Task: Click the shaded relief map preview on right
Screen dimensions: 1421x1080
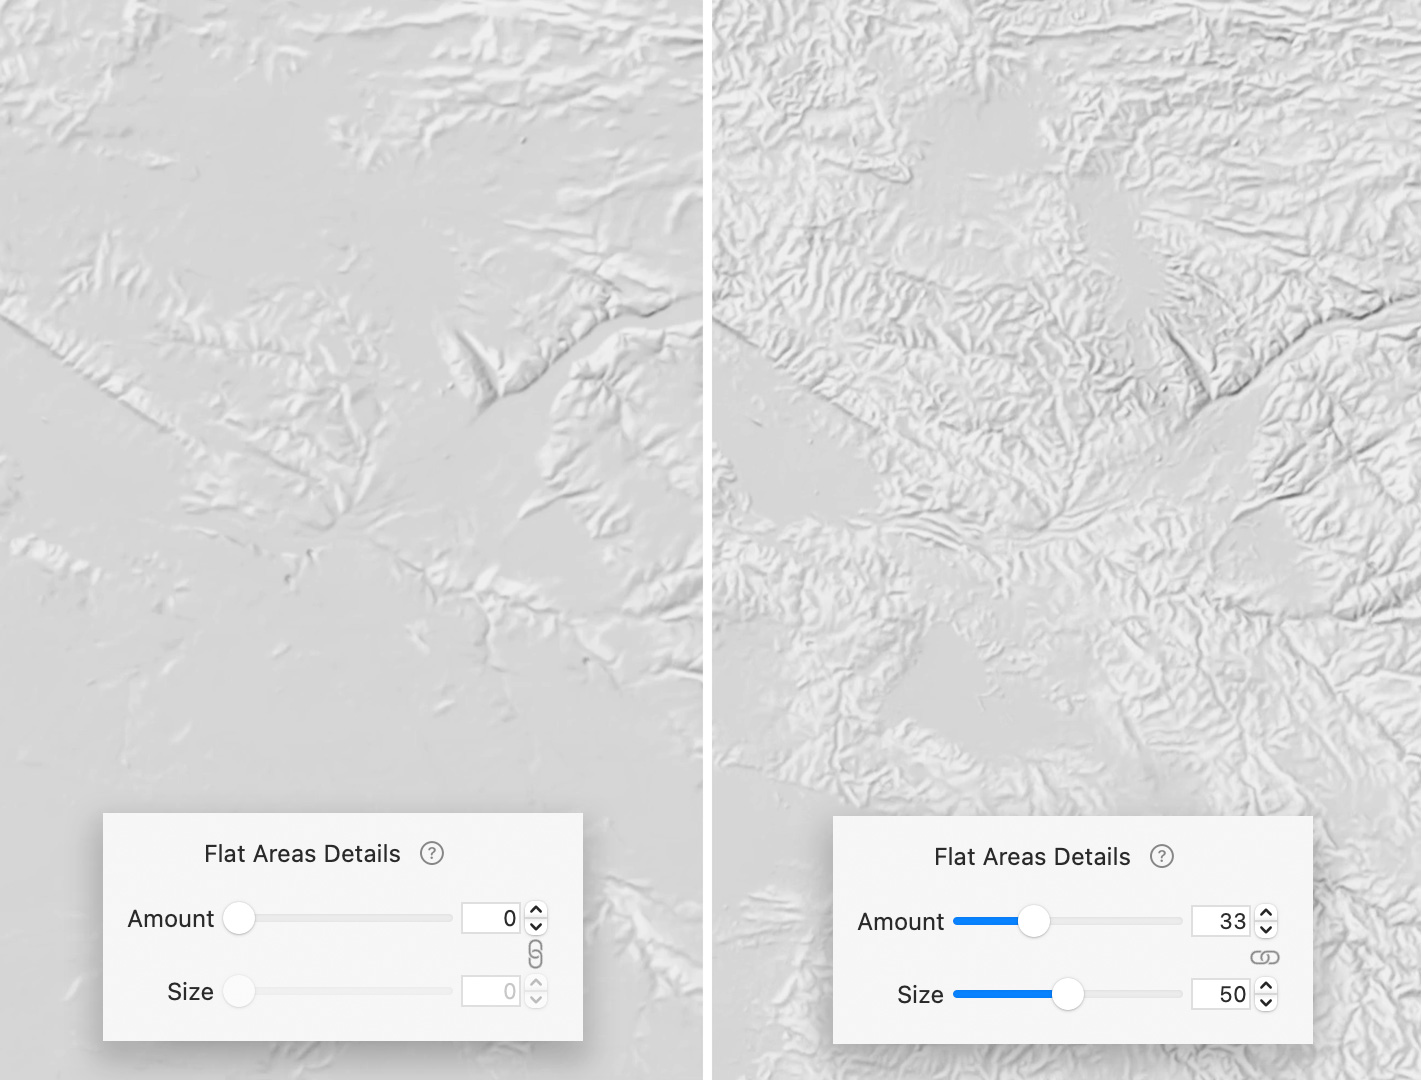Action: (x=1066, y=400)
